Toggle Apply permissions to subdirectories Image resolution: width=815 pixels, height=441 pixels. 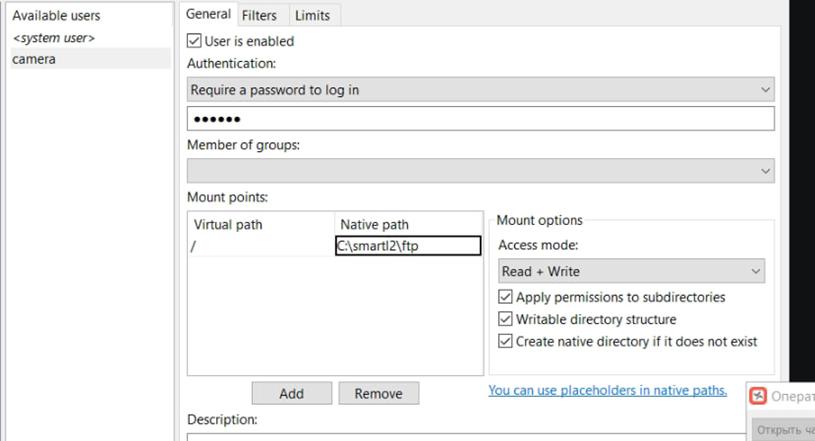[505, 297]
